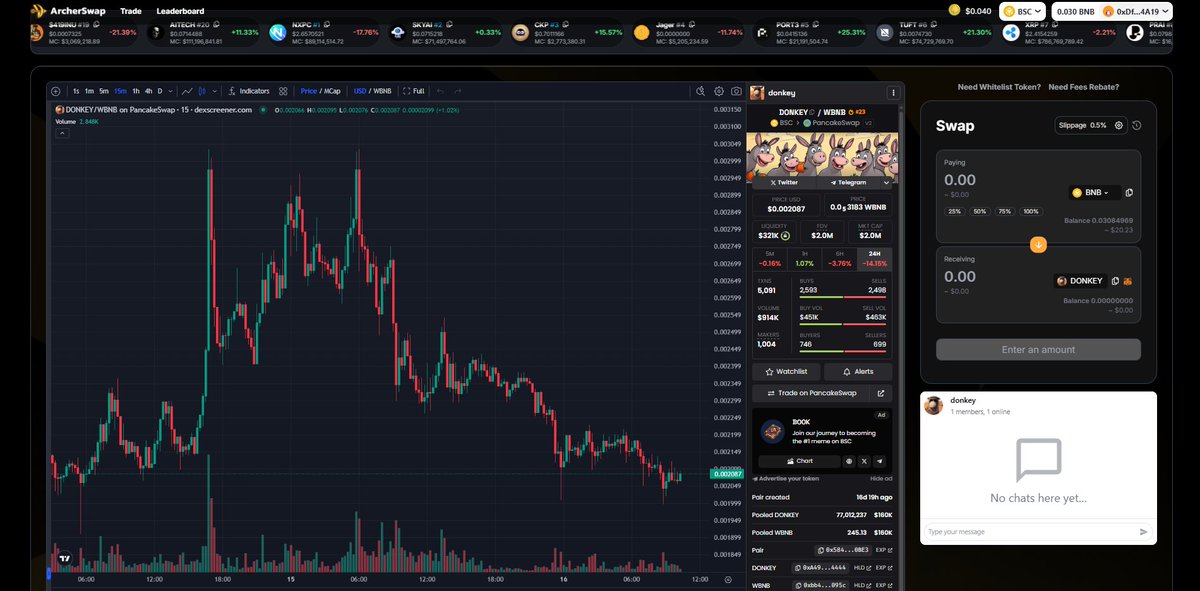Open chart settings gear icon
1200x591 pixels.
pyautogui.click(x=719, y=91)
